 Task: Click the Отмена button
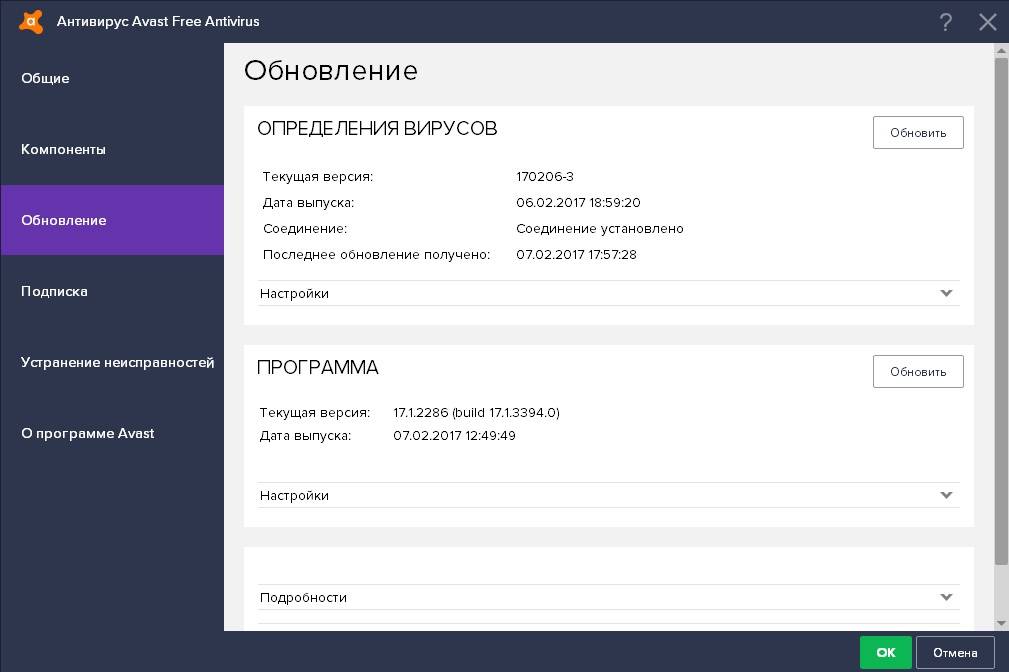click(955, 653)
